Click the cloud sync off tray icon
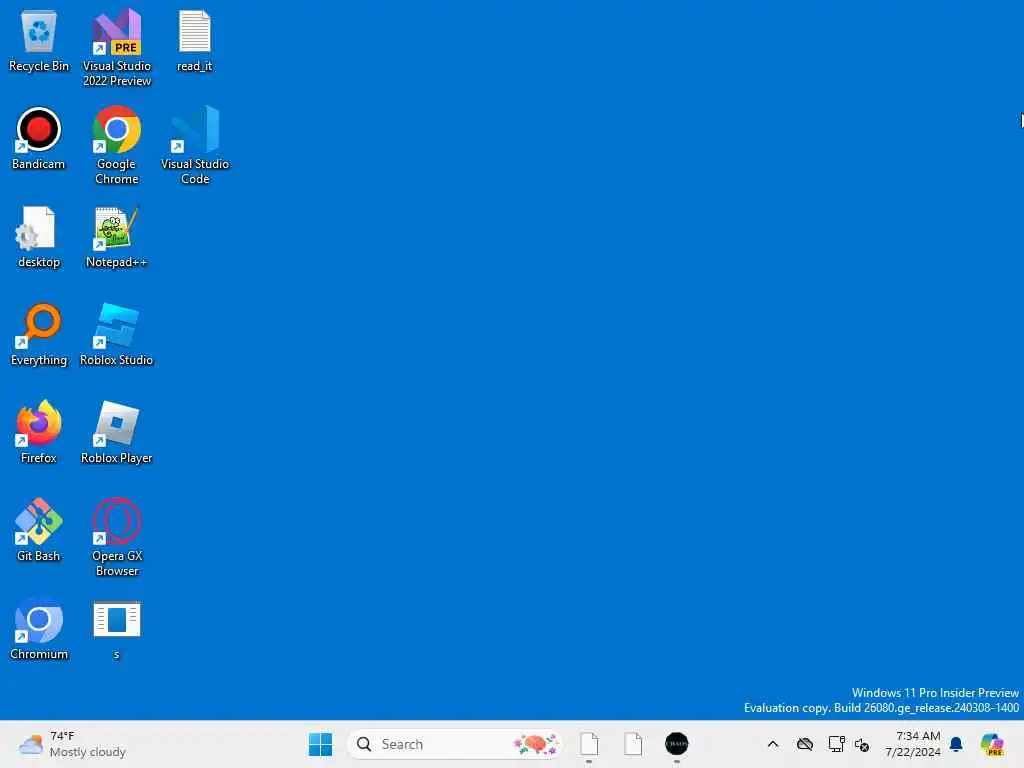The image size is (1024, 768). 805,744
